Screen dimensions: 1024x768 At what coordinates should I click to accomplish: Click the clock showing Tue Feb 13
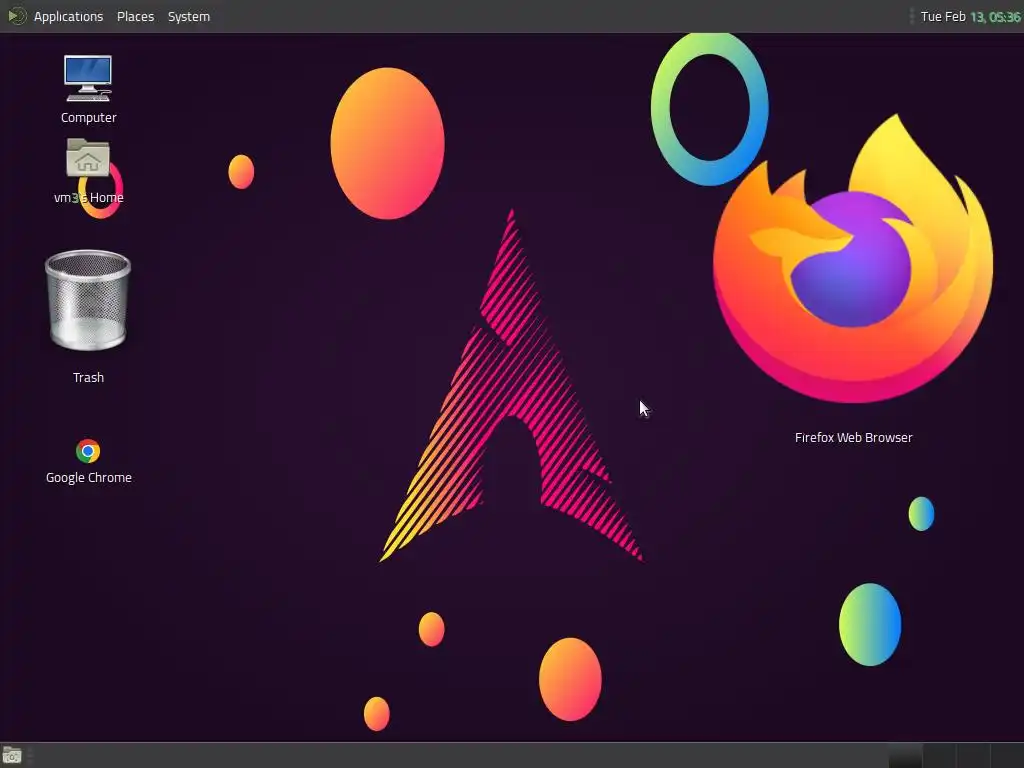pos(970,16)
